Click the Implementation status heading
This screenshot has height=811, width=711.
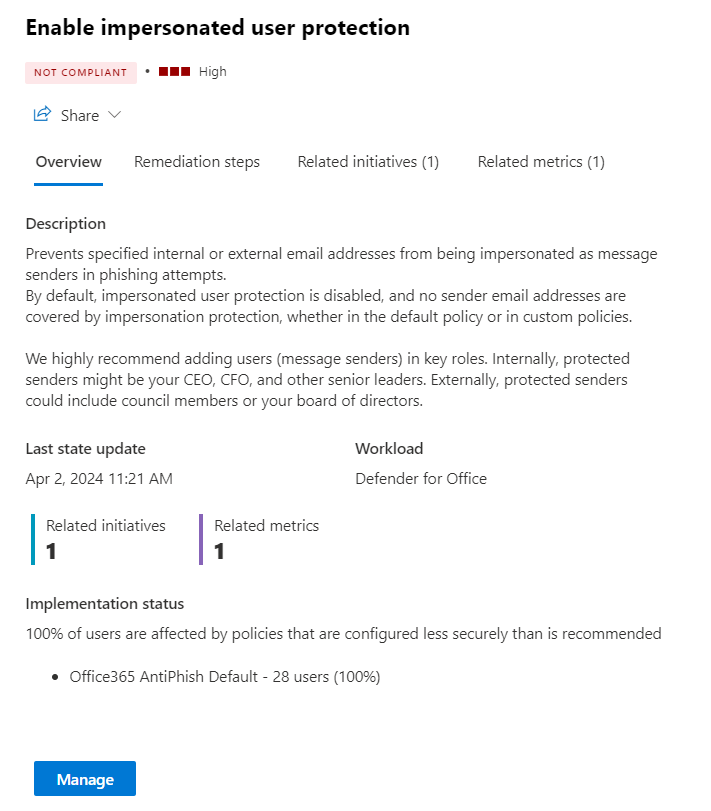[105, 603]
